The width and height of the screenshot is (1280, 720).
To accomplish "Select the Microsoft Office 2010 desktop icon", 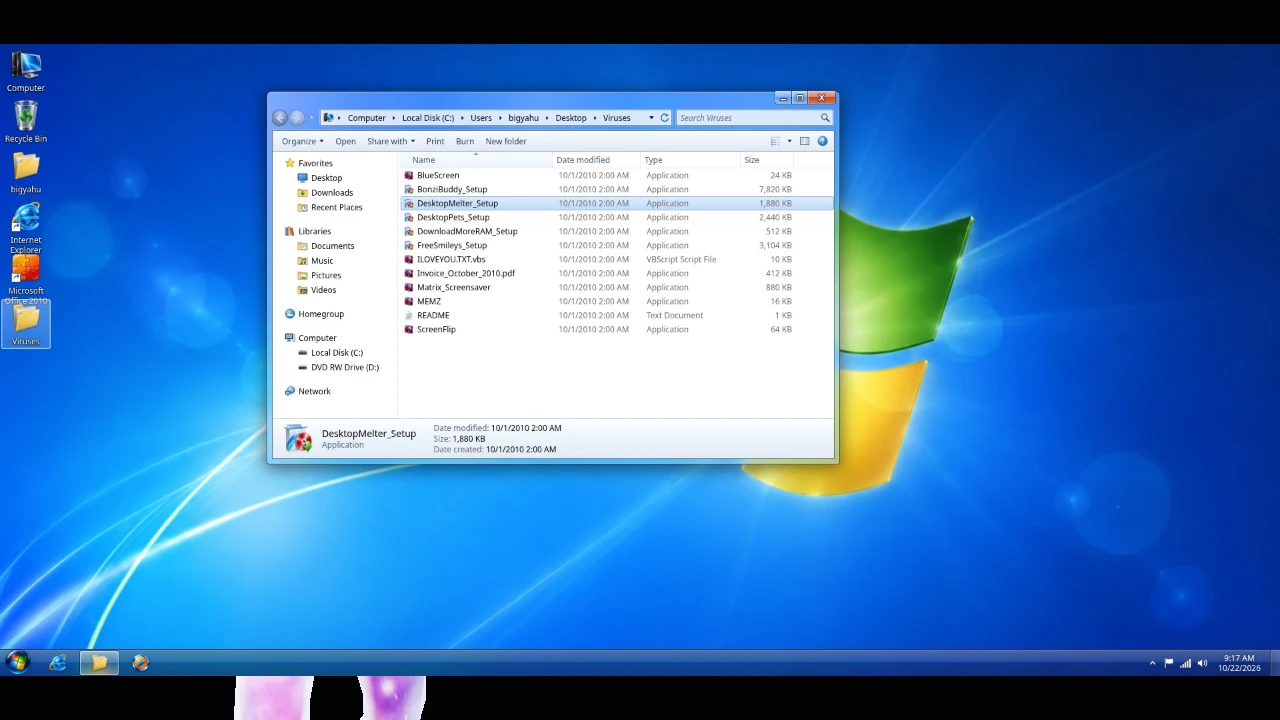I will [x=26, y=280].
